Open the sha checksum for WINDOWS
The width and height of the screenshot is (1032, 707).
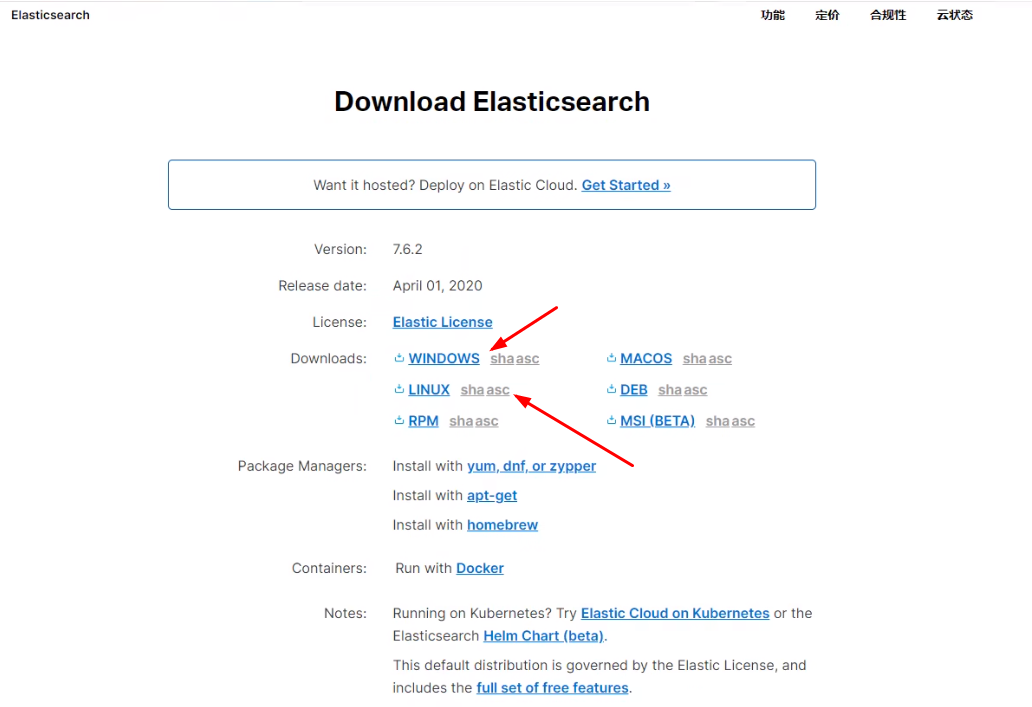tap(502, 359)
